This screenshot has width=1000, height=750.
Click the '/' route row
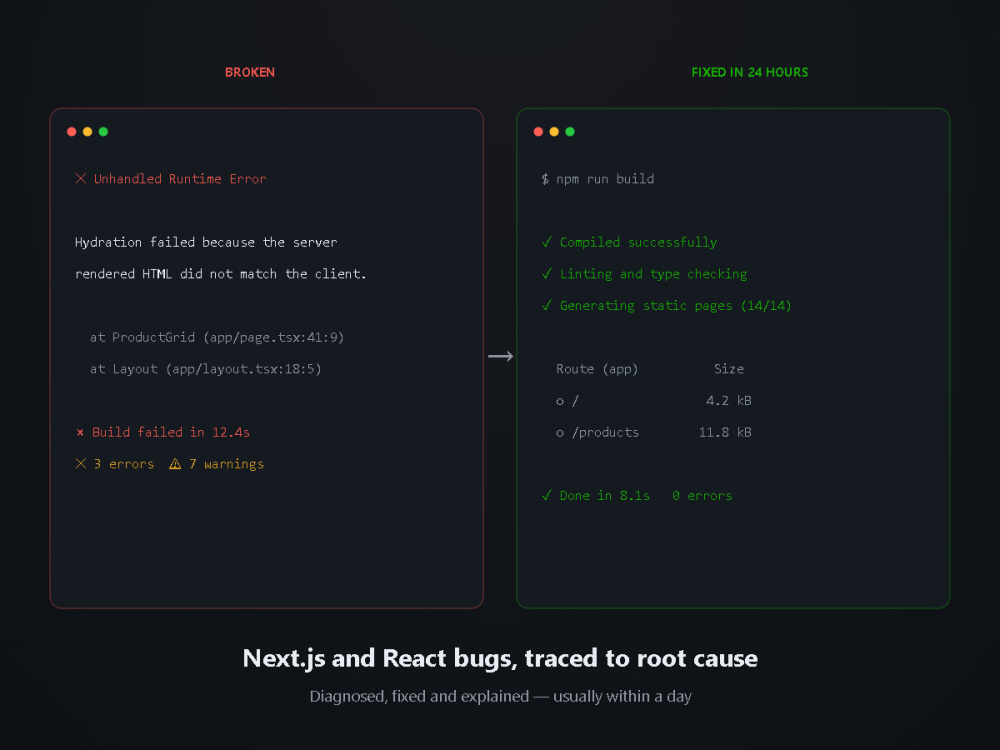click(x=654, y=401)
